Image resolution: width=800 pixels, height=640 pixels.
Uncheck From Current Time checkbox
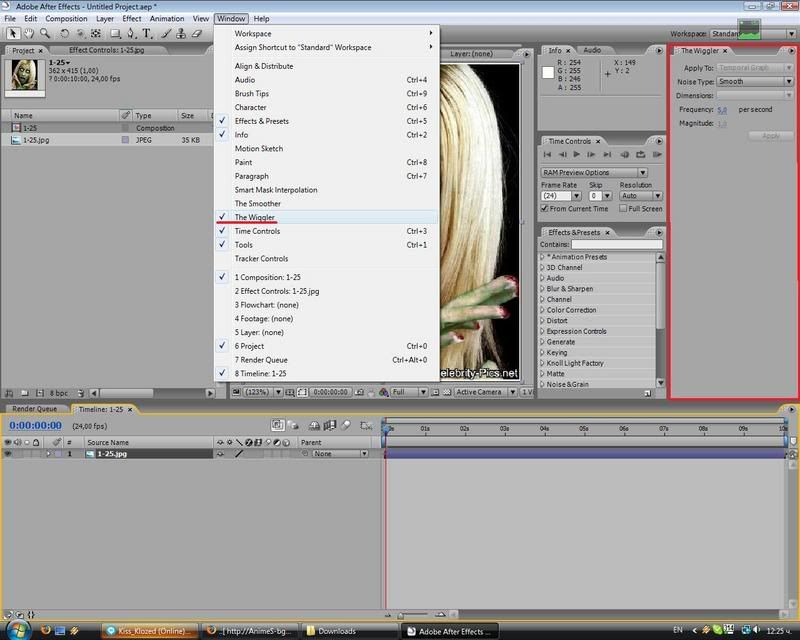coord(544,209)
